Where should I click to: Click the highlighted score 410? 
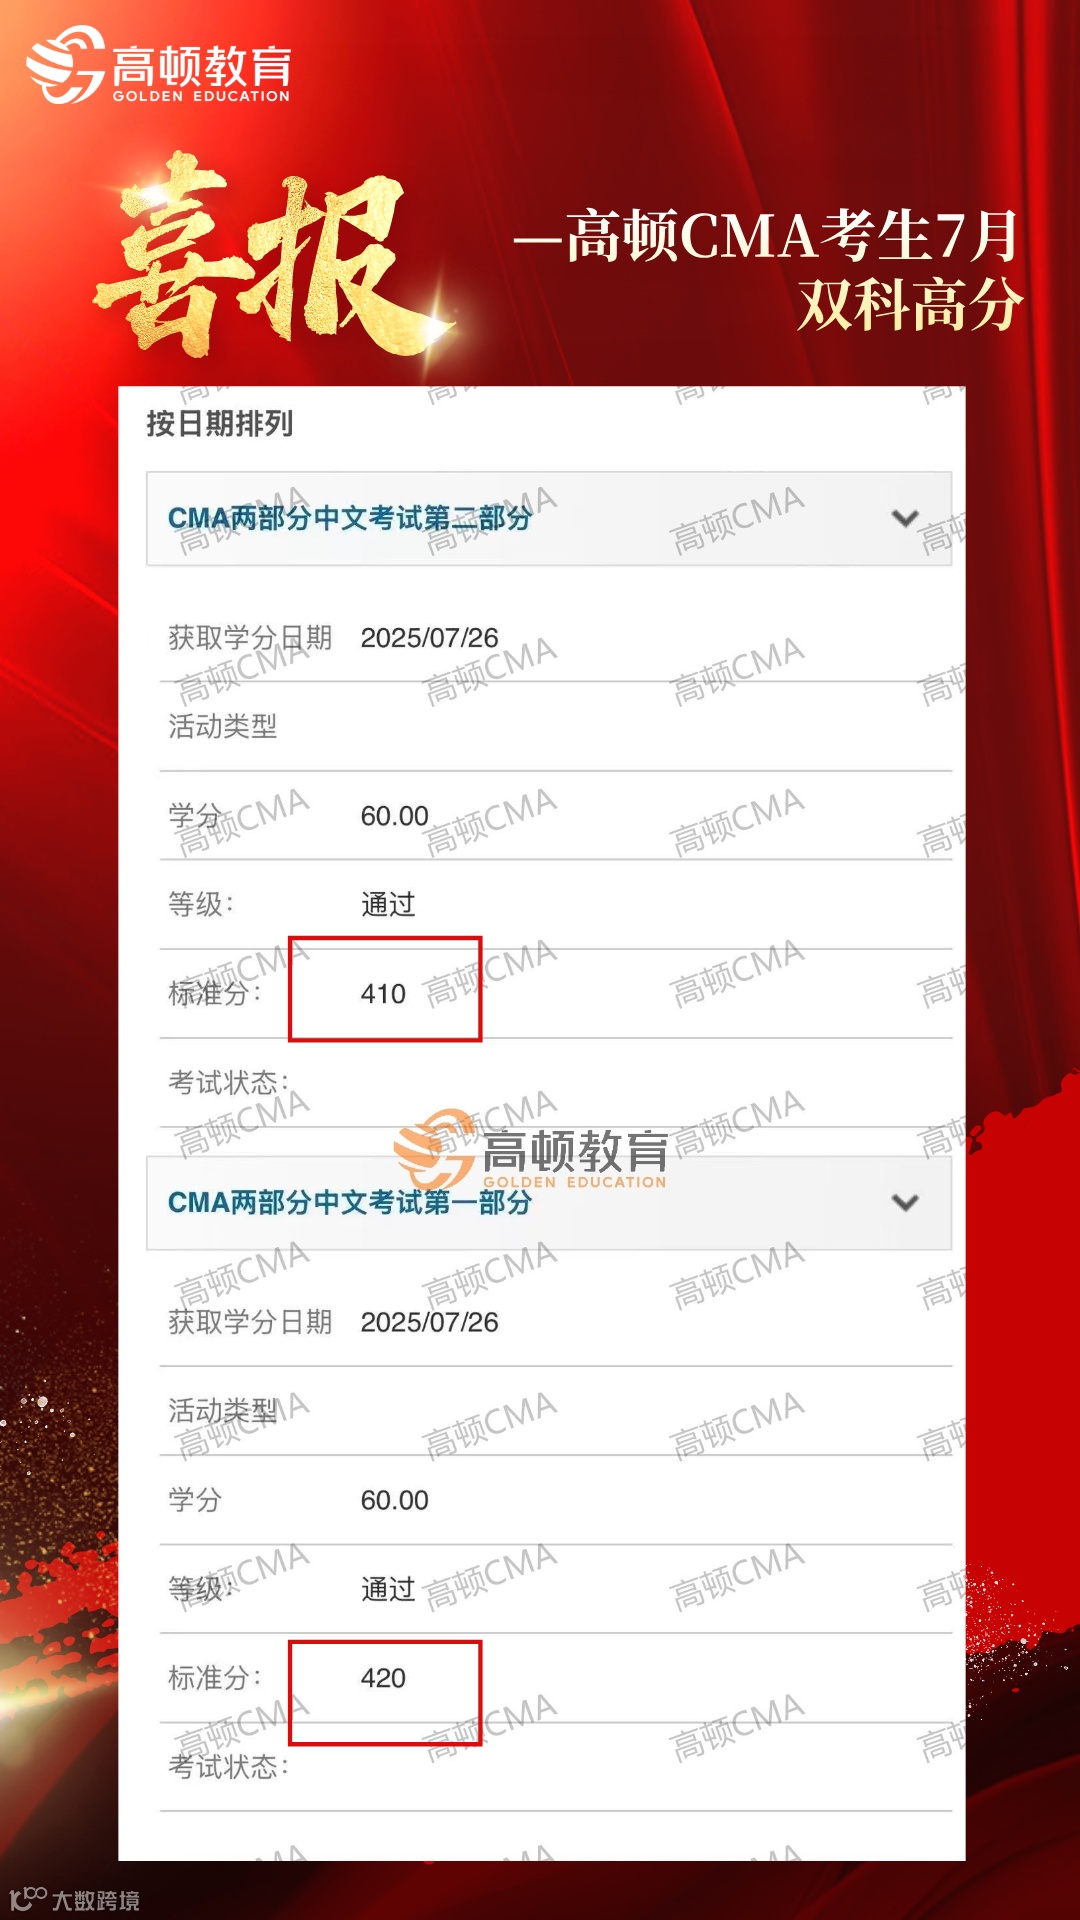pos(384,993)
